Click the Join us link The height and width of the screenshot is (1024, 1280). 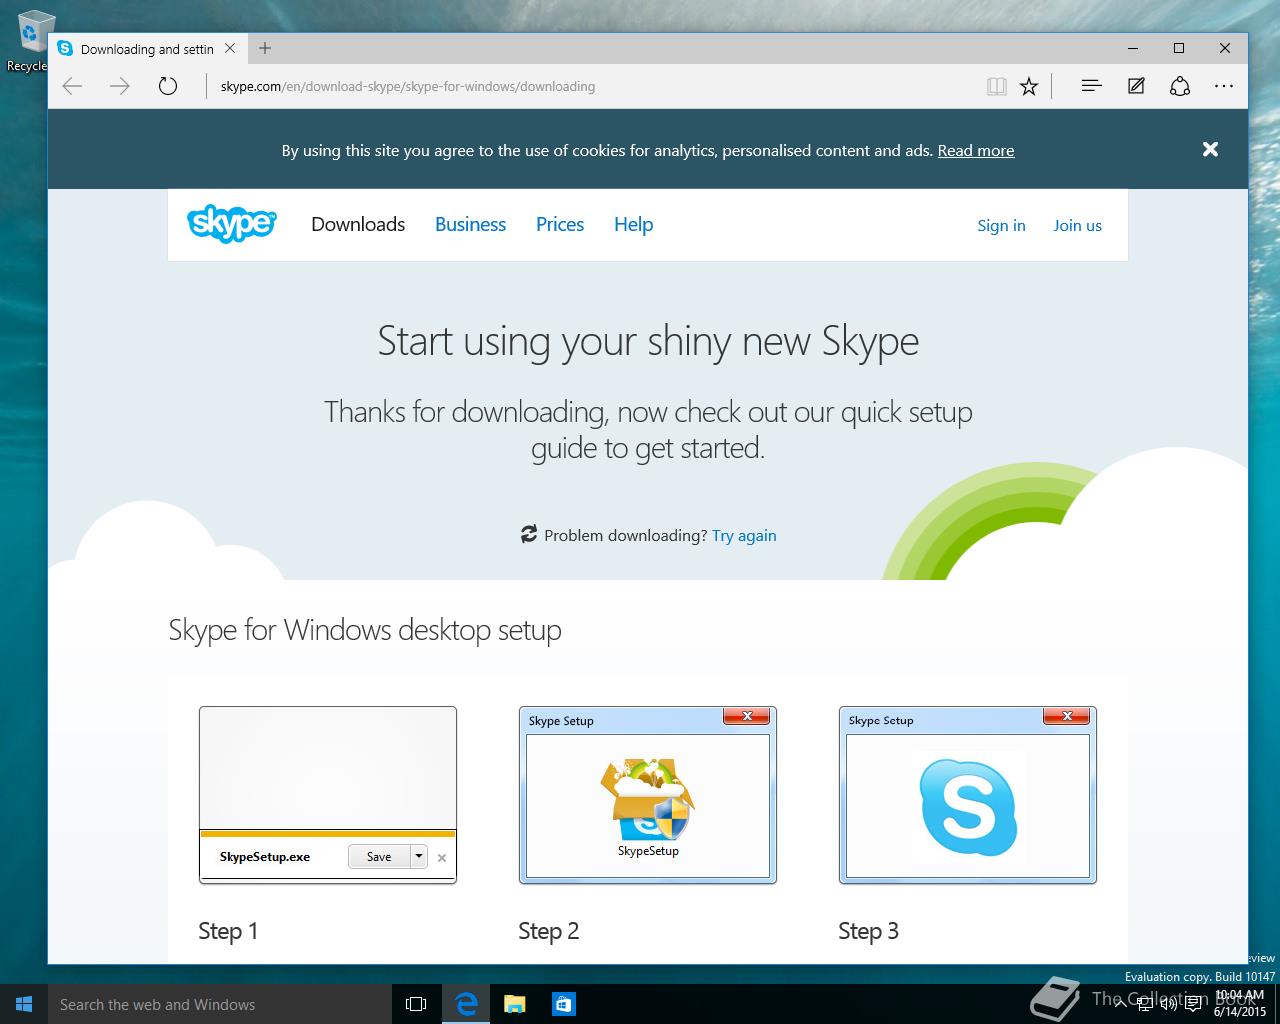pos(1077,225)
